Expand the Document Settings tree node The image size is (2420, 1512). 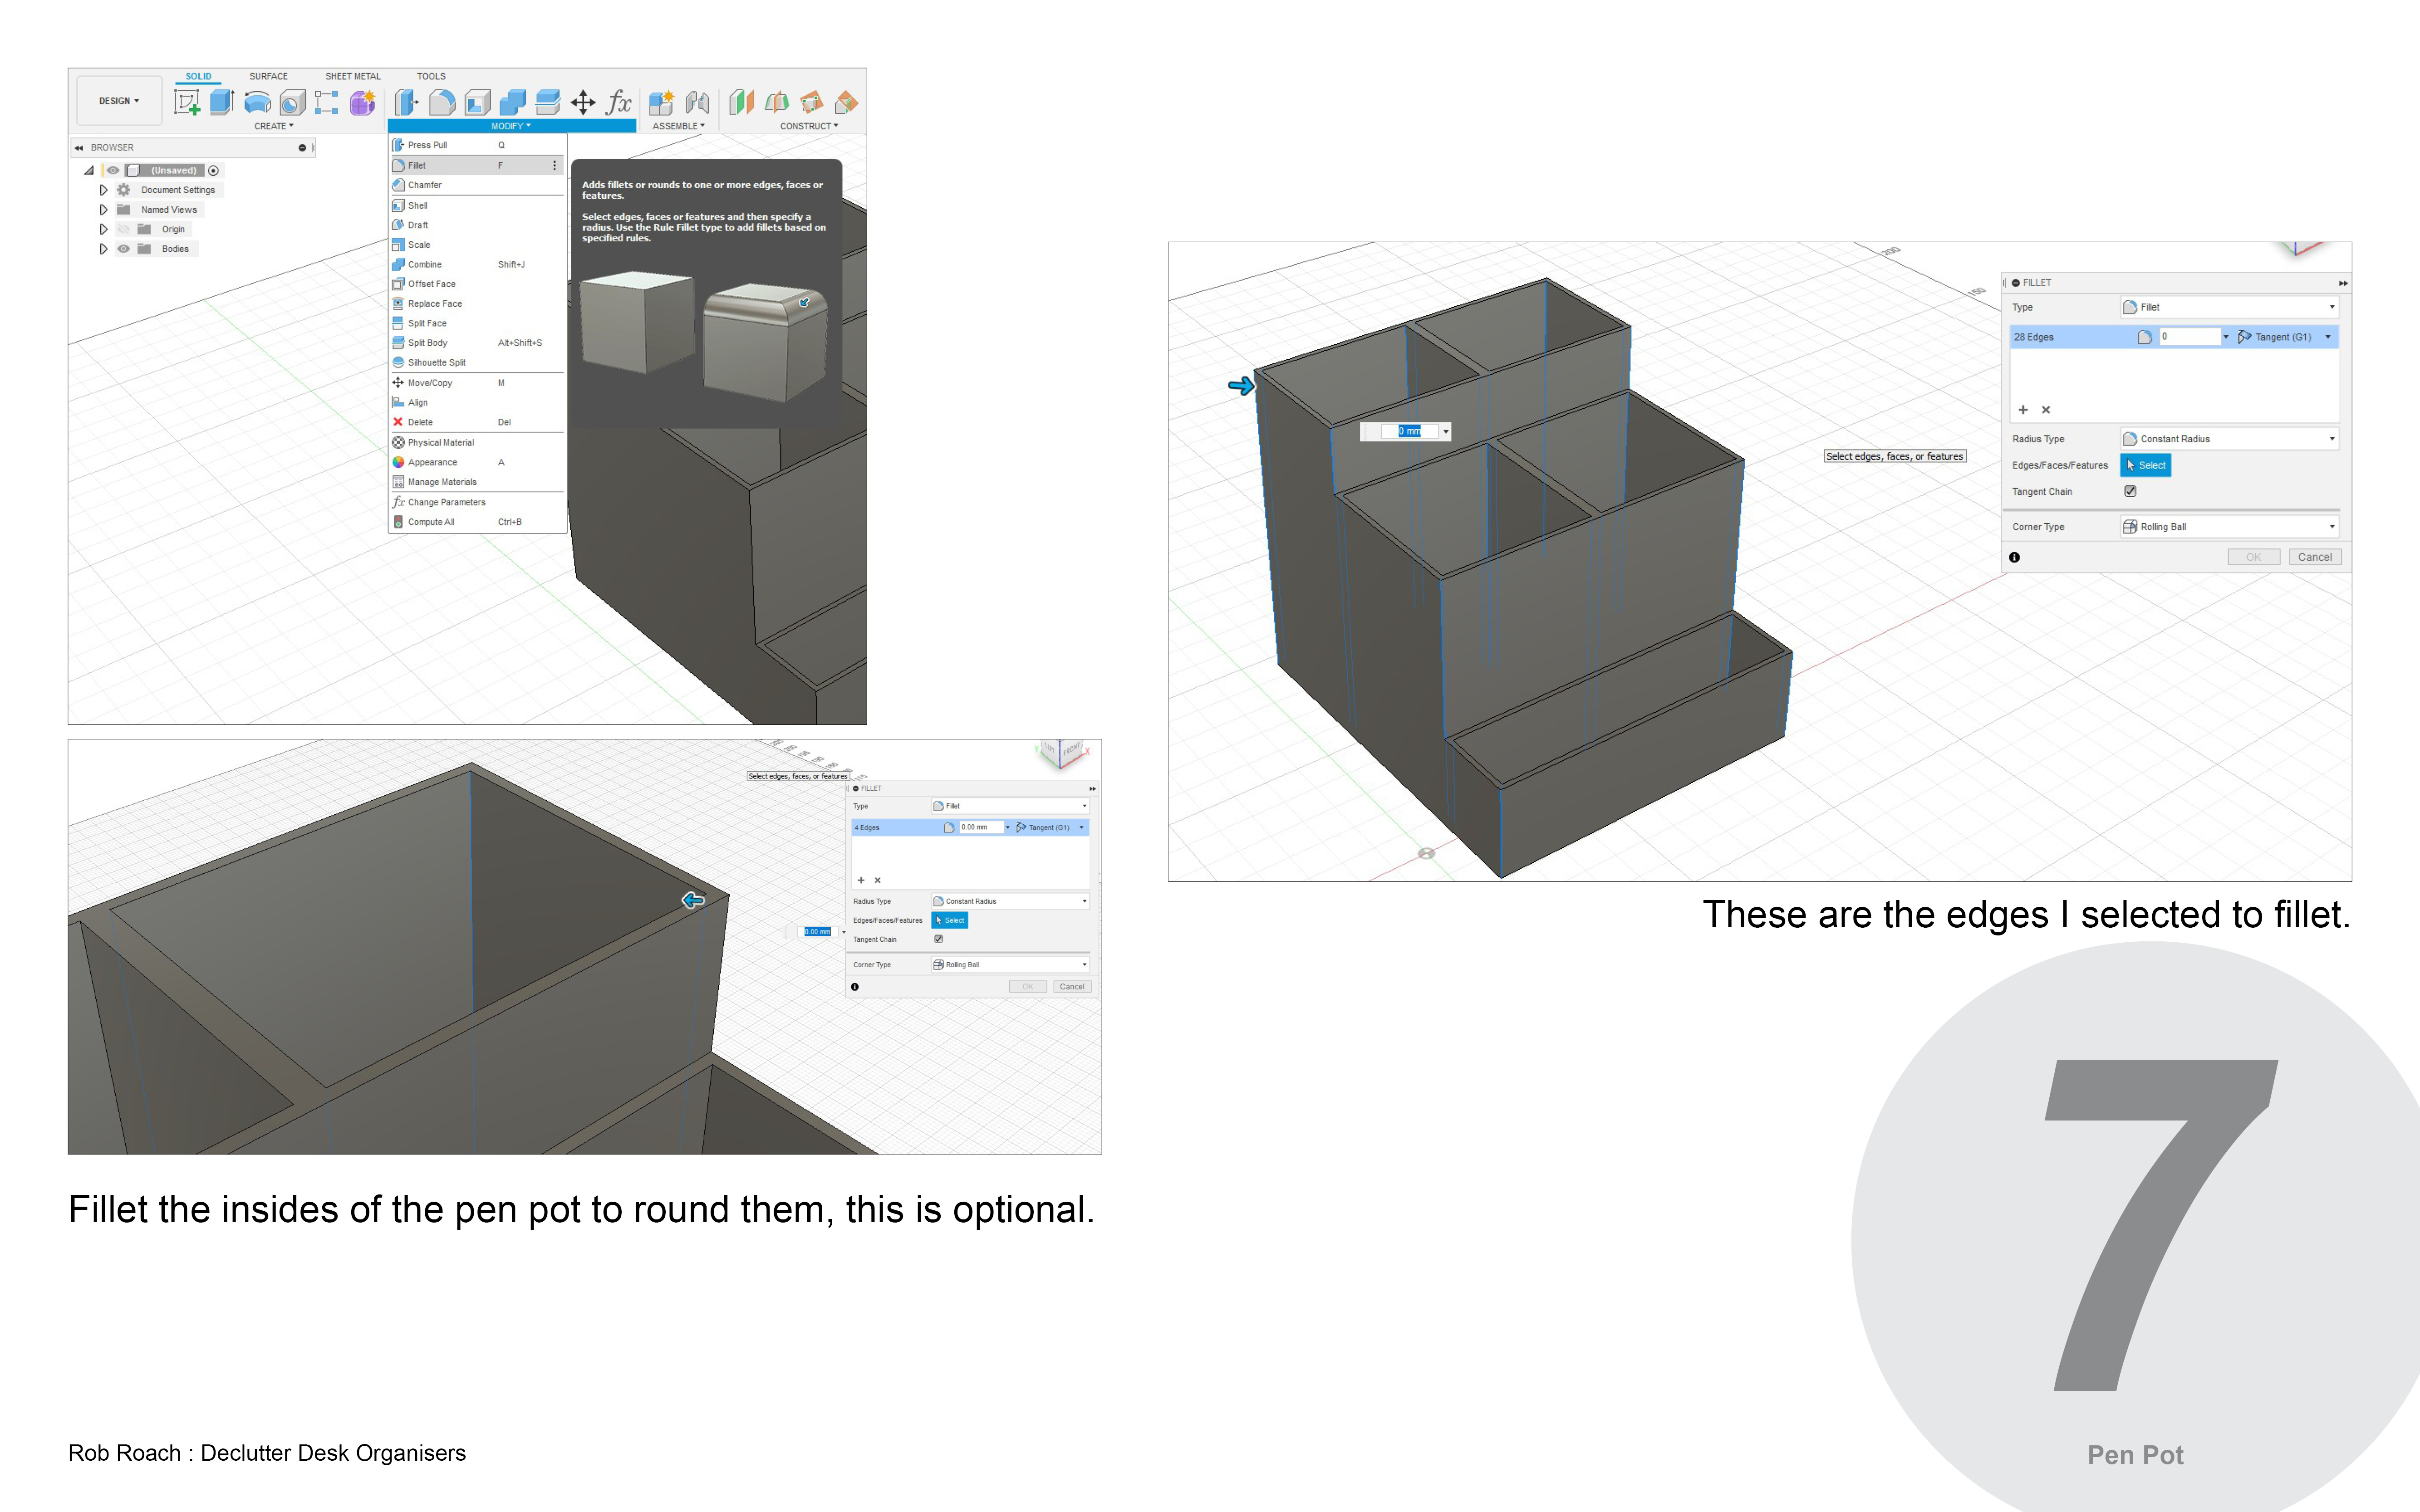tap(103, 190)
